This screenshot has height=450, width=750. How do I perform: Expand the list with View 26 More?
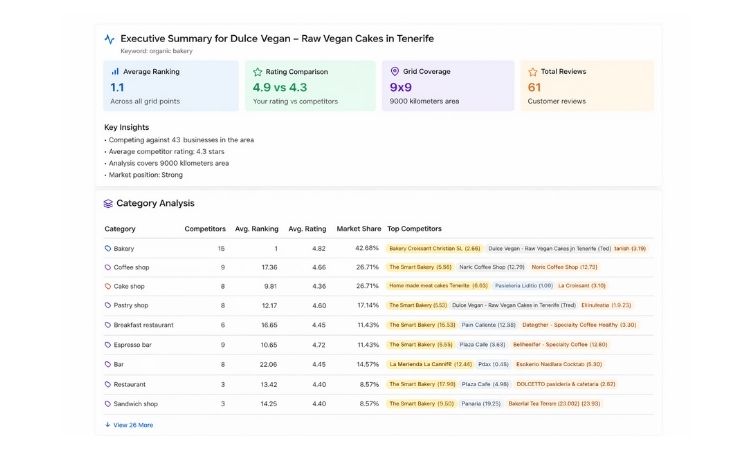pos(133,425)
